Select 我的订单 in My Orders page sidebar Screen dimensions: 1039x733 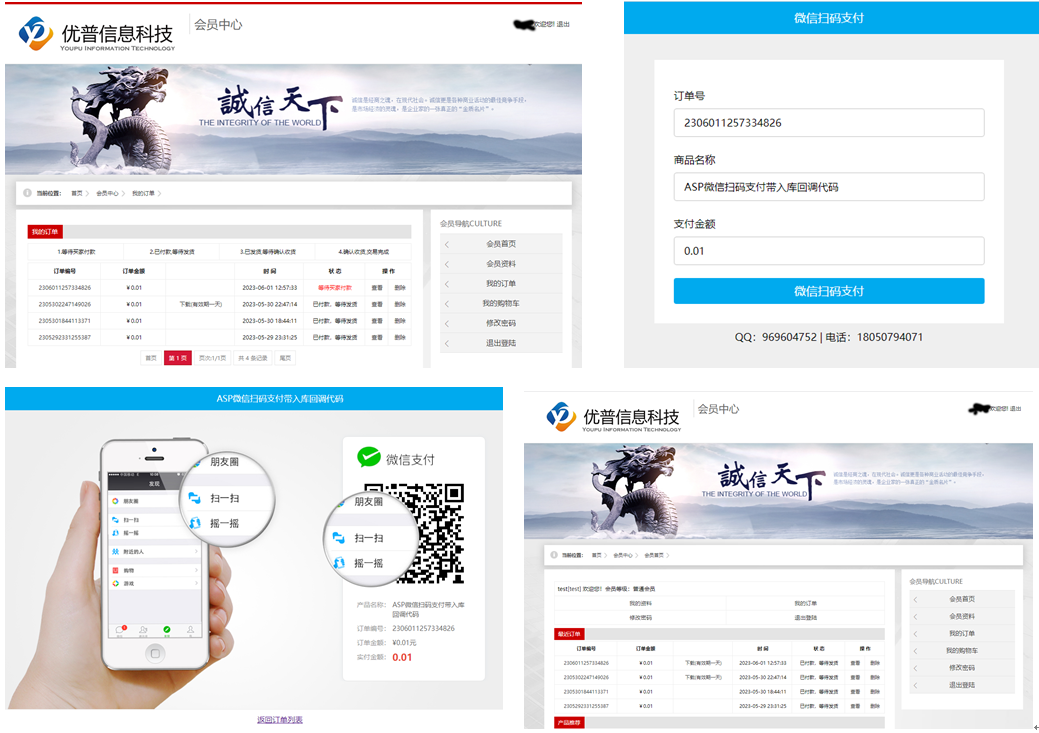[501, 284]
